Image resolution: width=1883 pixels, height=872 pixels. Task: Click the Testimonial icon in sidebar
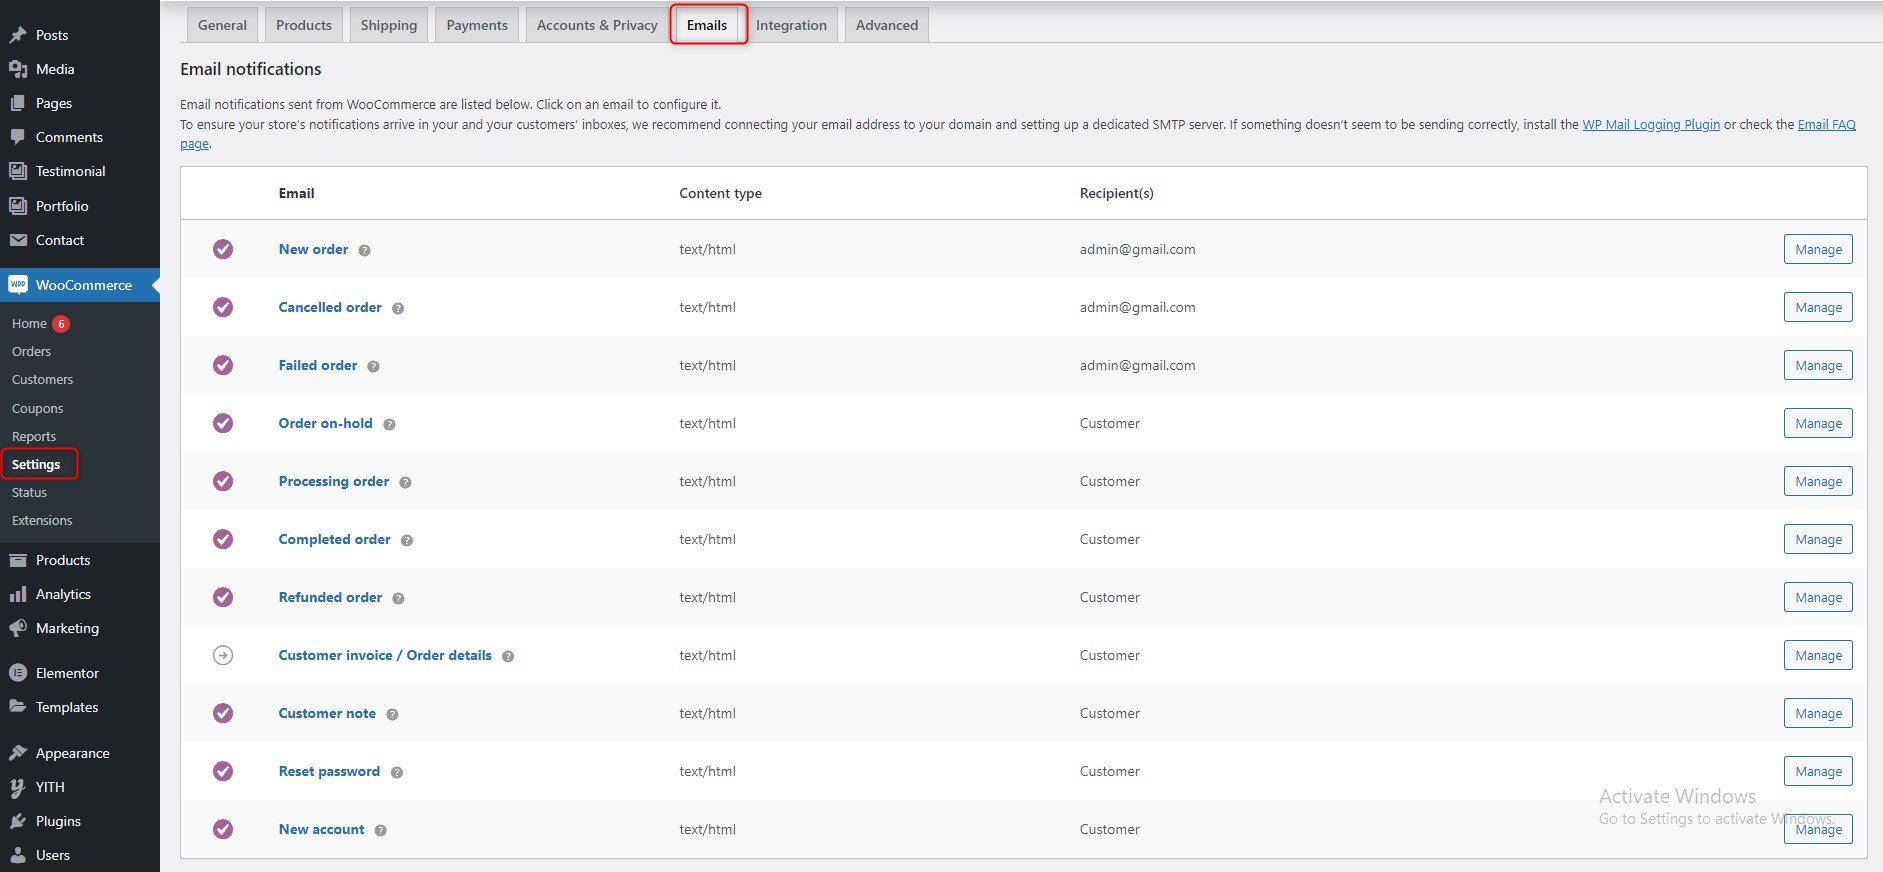coord(18,171)
